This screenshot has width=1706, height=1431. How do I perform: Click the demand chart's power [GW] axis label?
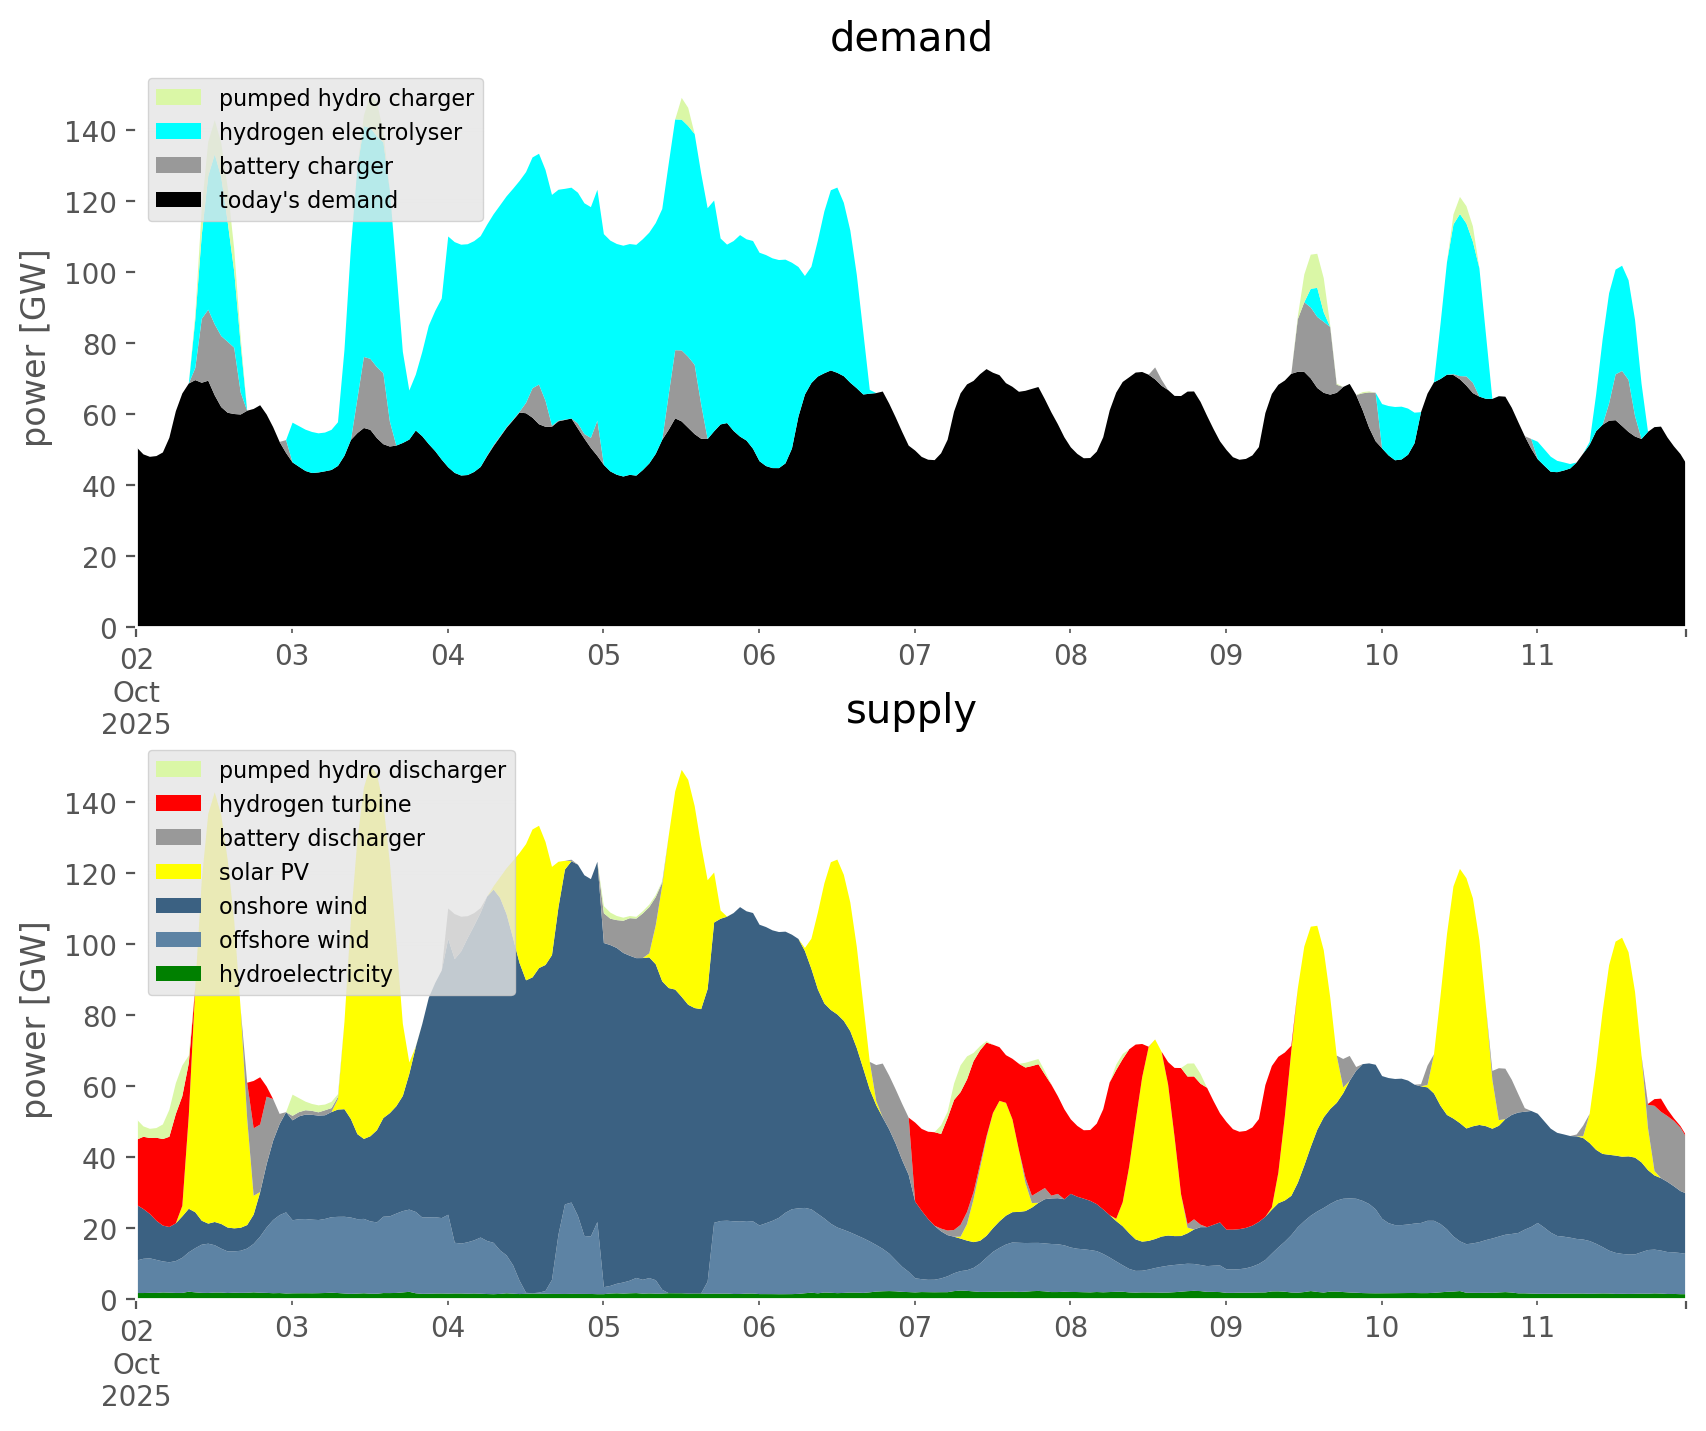[x=35, y=348]
